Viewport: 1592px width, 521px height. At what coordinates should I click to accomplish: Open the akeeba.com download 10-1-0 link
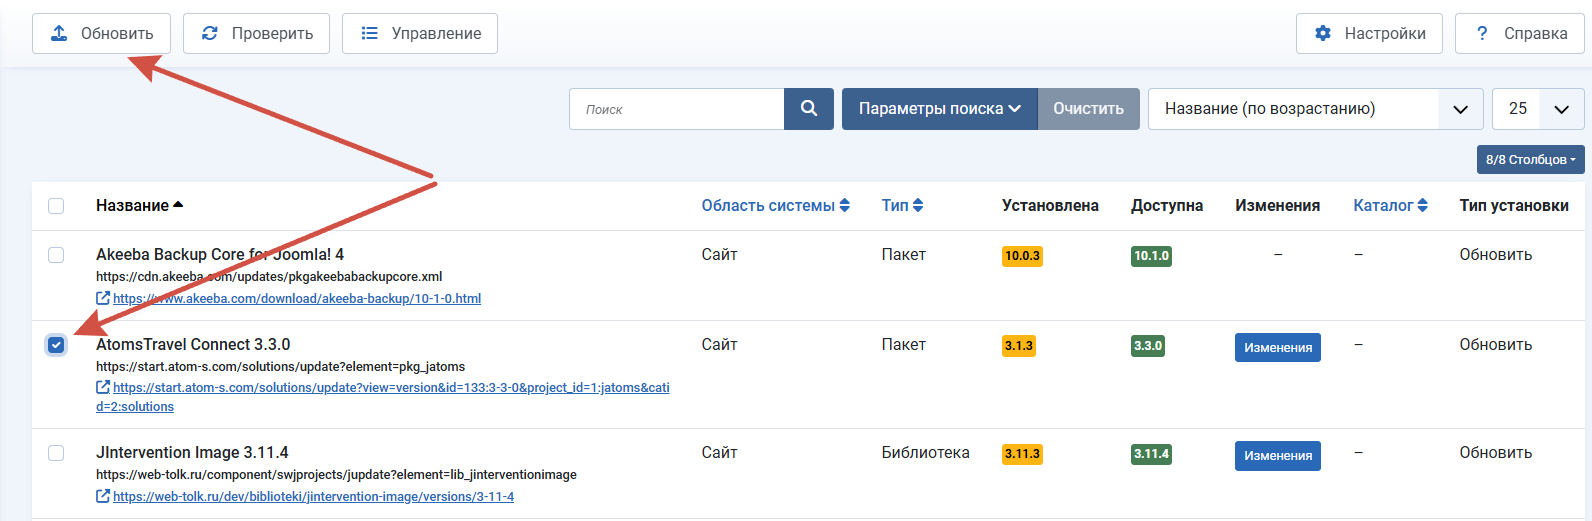point(297,298)
